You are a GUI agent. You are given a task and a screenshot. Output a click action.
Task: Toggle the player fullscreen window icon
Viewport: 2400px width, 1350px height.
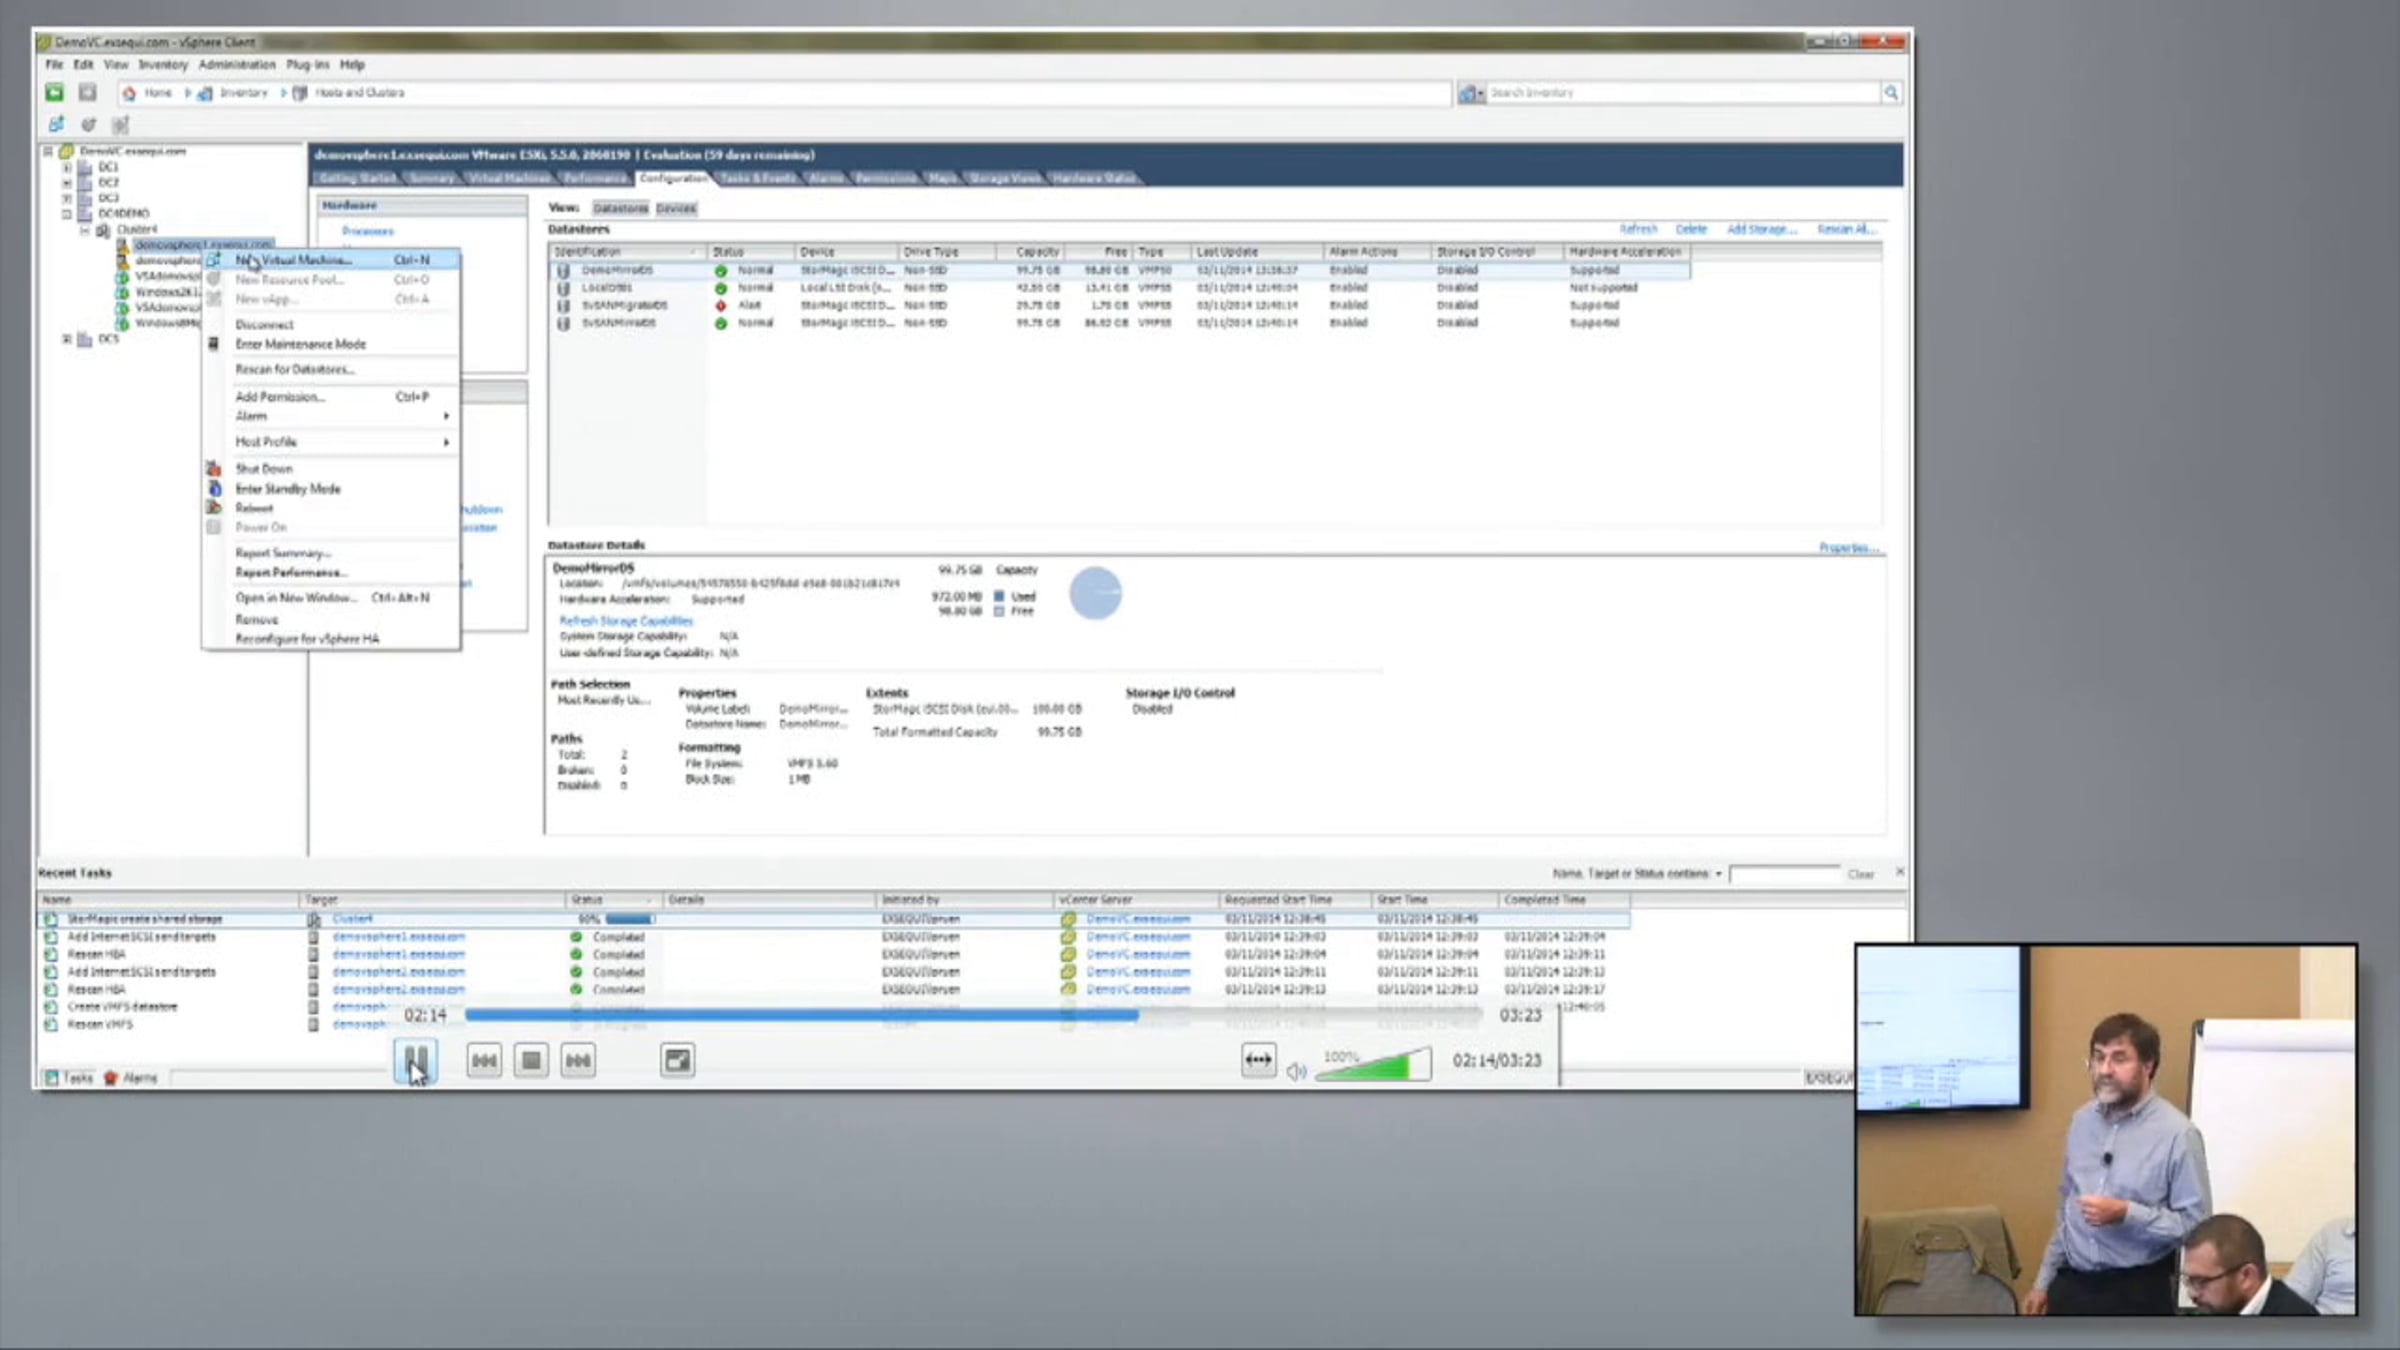[677, 1060]
